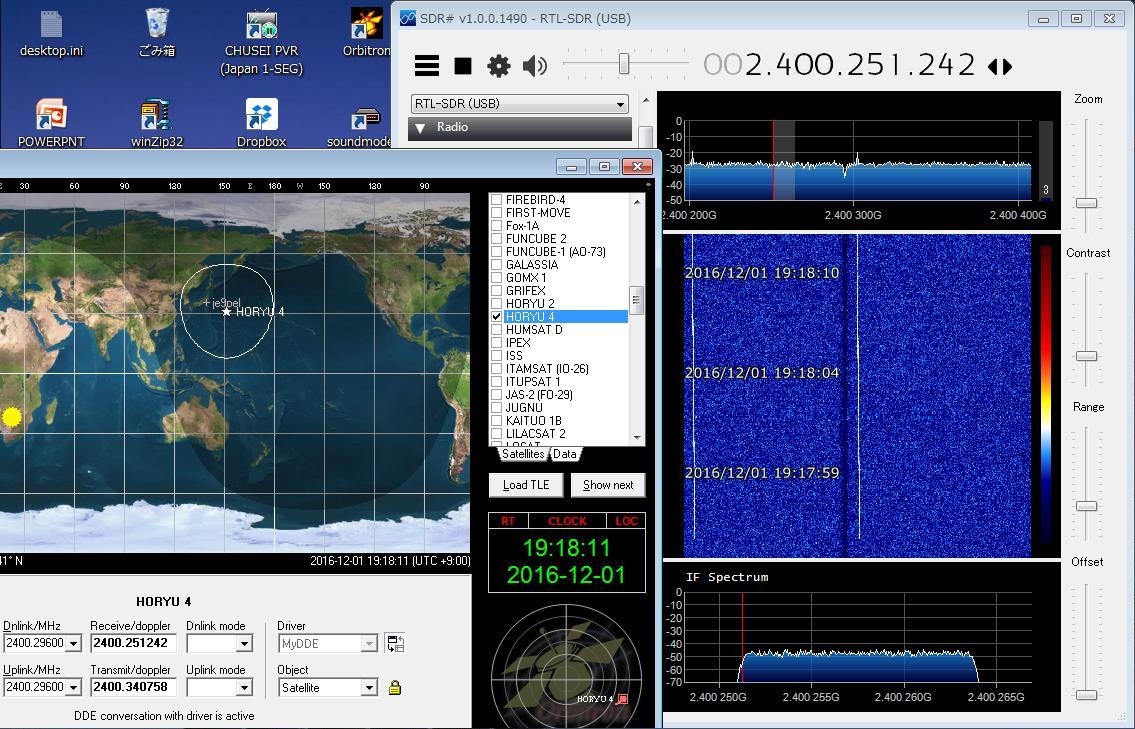This screenshot has width=1135, height=729.
Task: Click the Transmit/doppler frequency field
Action: [132, 687]
